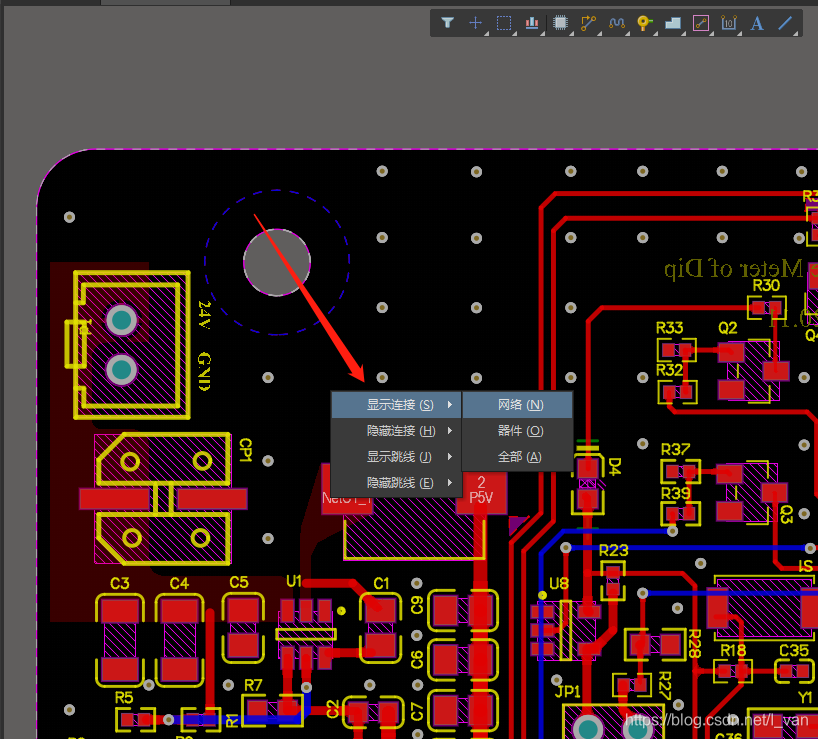This screenshot has width=818, height=739.
Task: Select the place component chip icon
Action: point(560,22)
